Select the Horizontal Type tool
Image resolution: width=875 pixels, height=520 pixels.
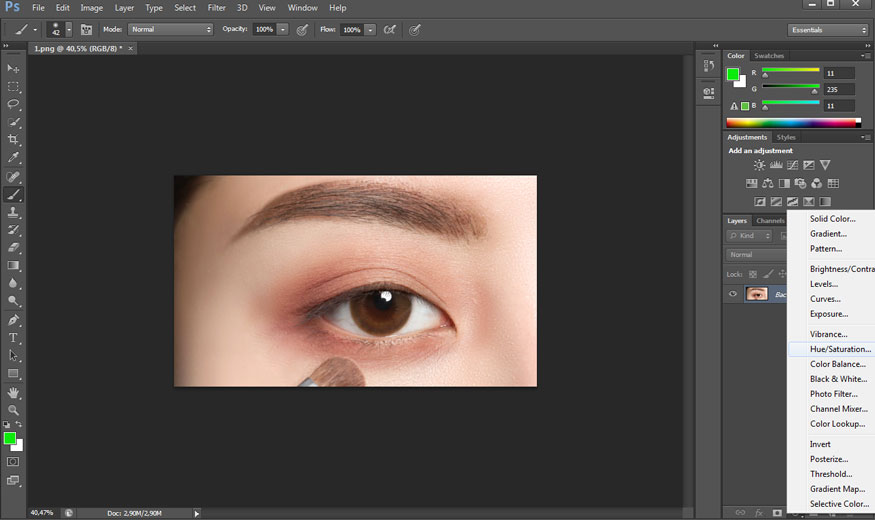(x=13, y=338)
